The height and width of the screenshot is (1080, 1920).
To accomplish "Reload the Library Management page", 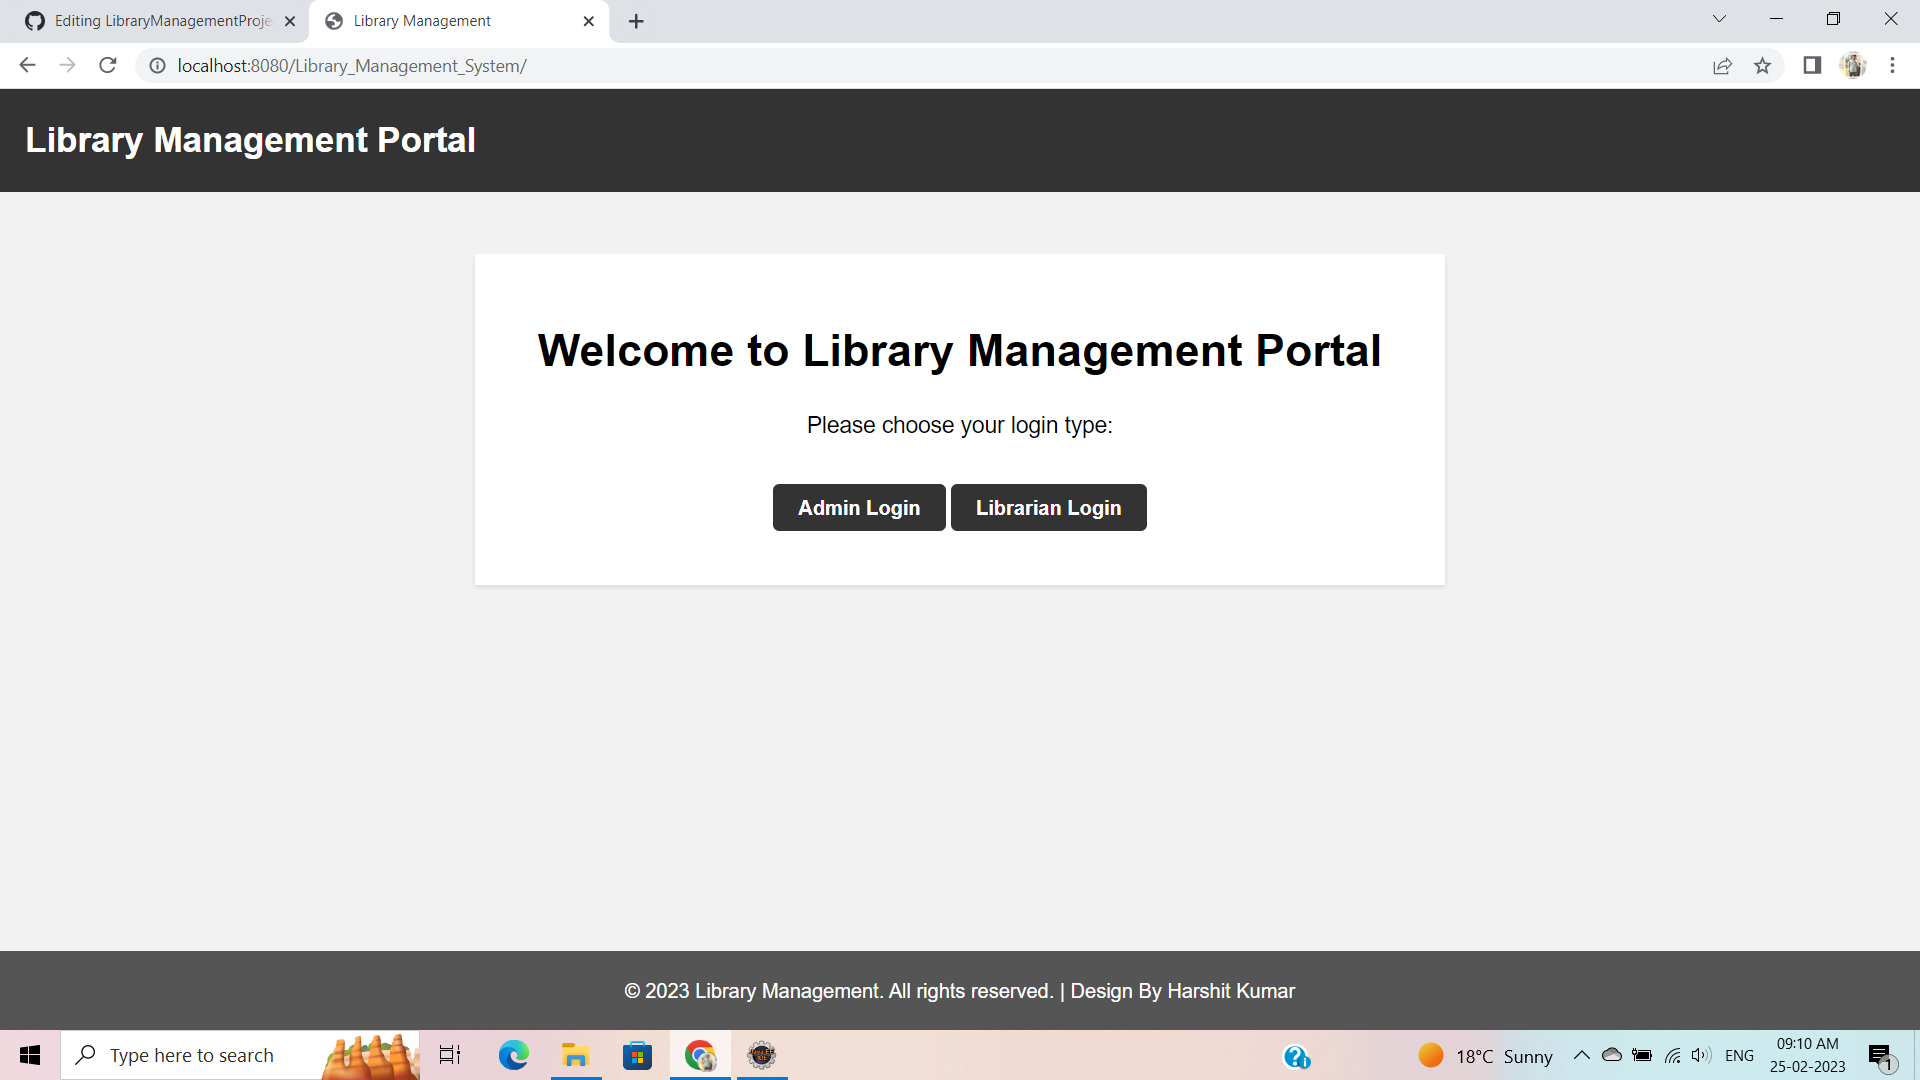I will tap(107, 65).
